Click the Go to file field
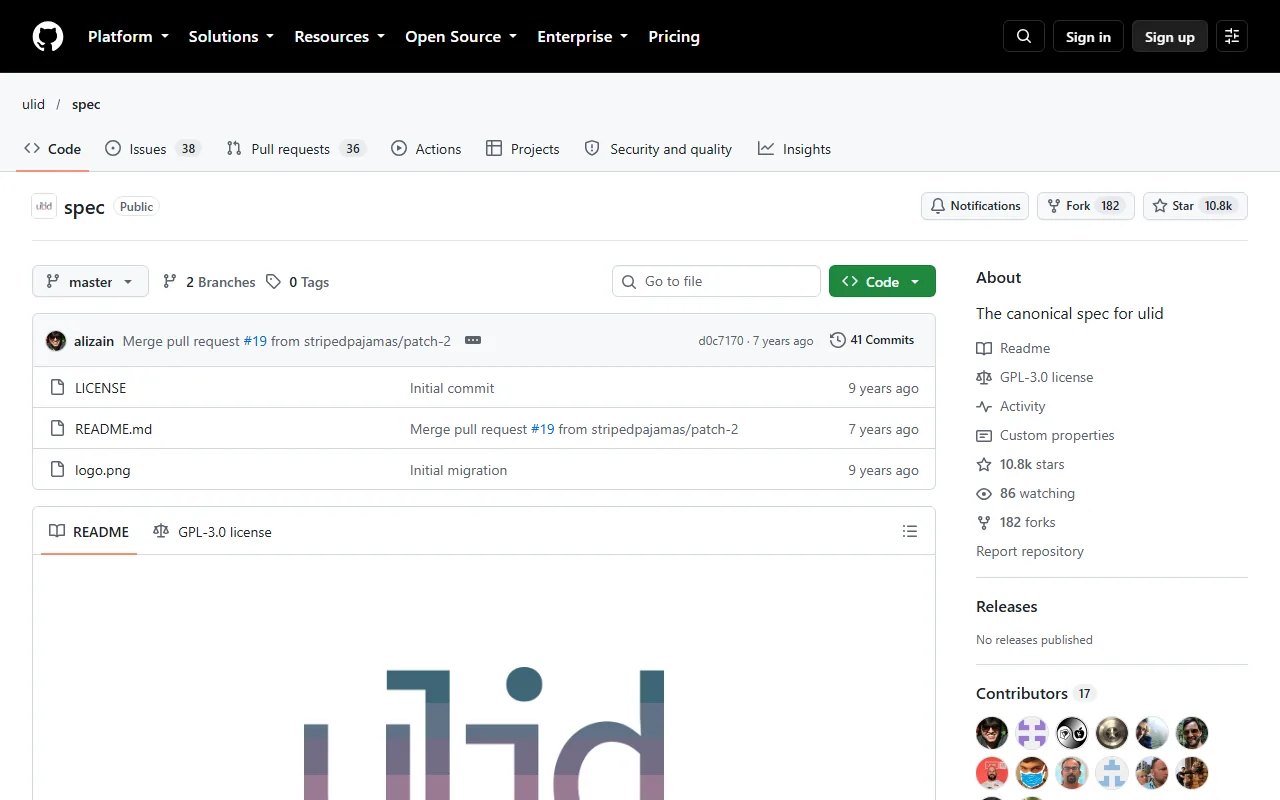1280x800 pixels. (x=716, y=281)
